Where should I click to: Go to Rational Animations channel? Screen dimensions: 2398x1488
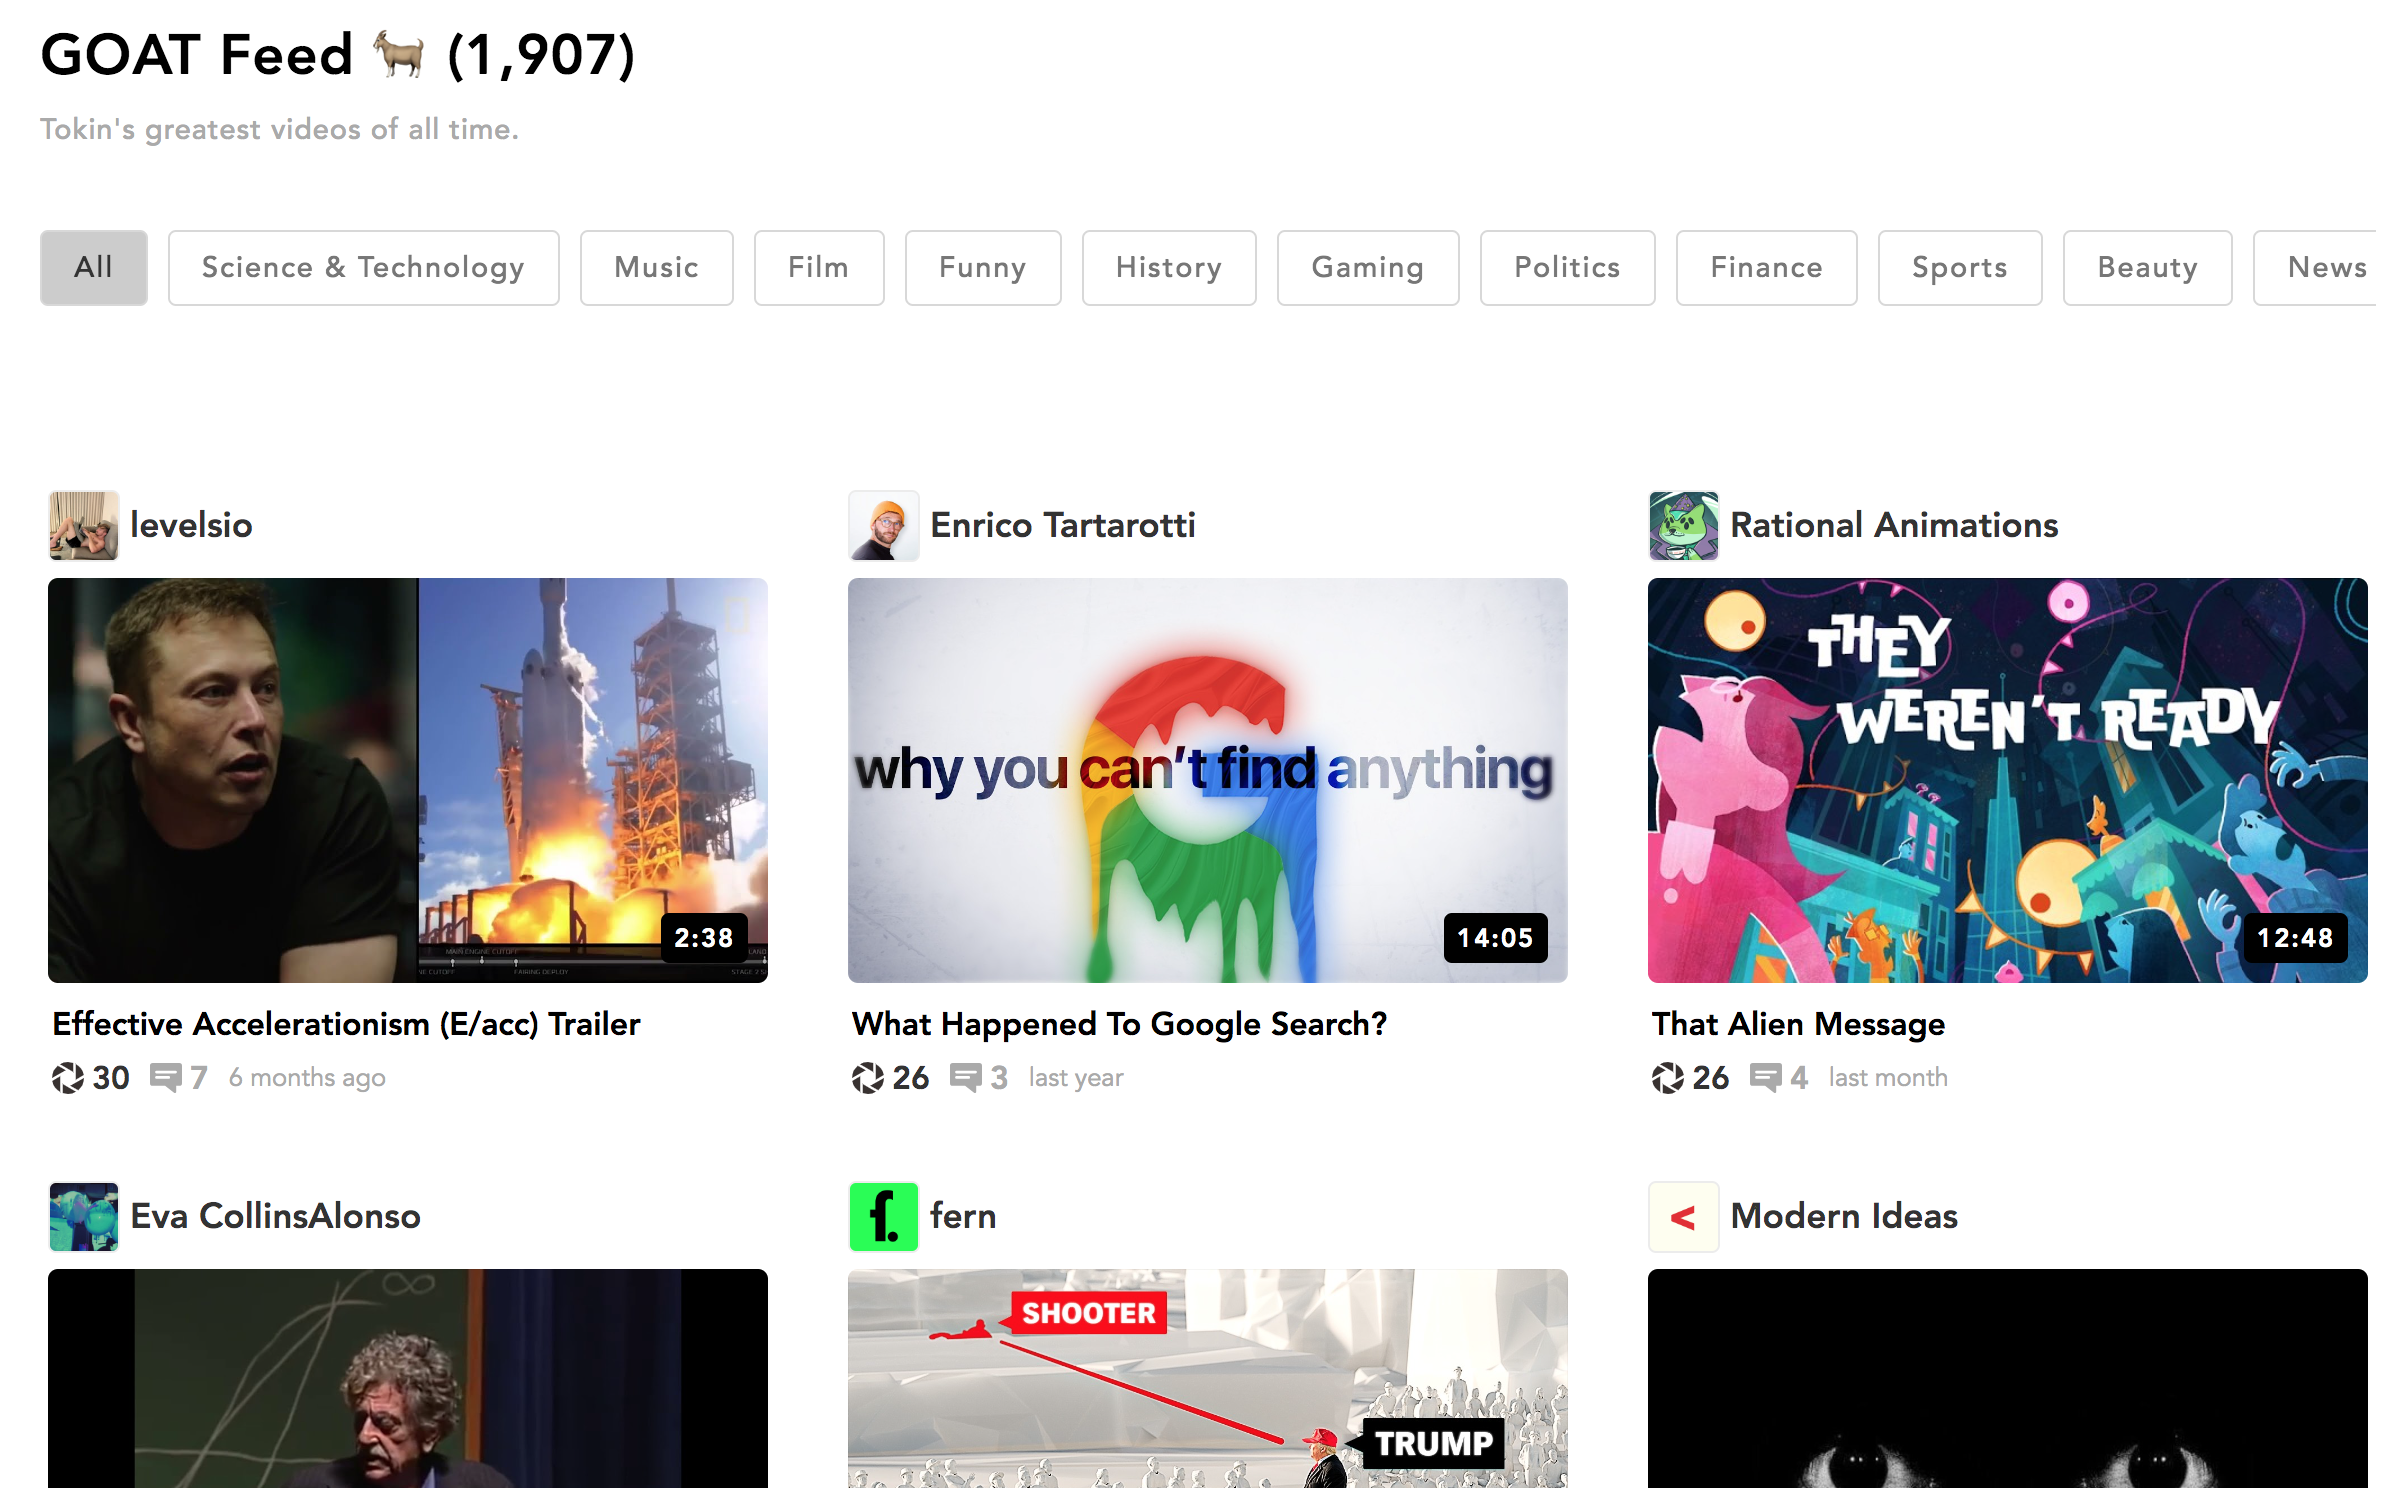pos(1894,525)
